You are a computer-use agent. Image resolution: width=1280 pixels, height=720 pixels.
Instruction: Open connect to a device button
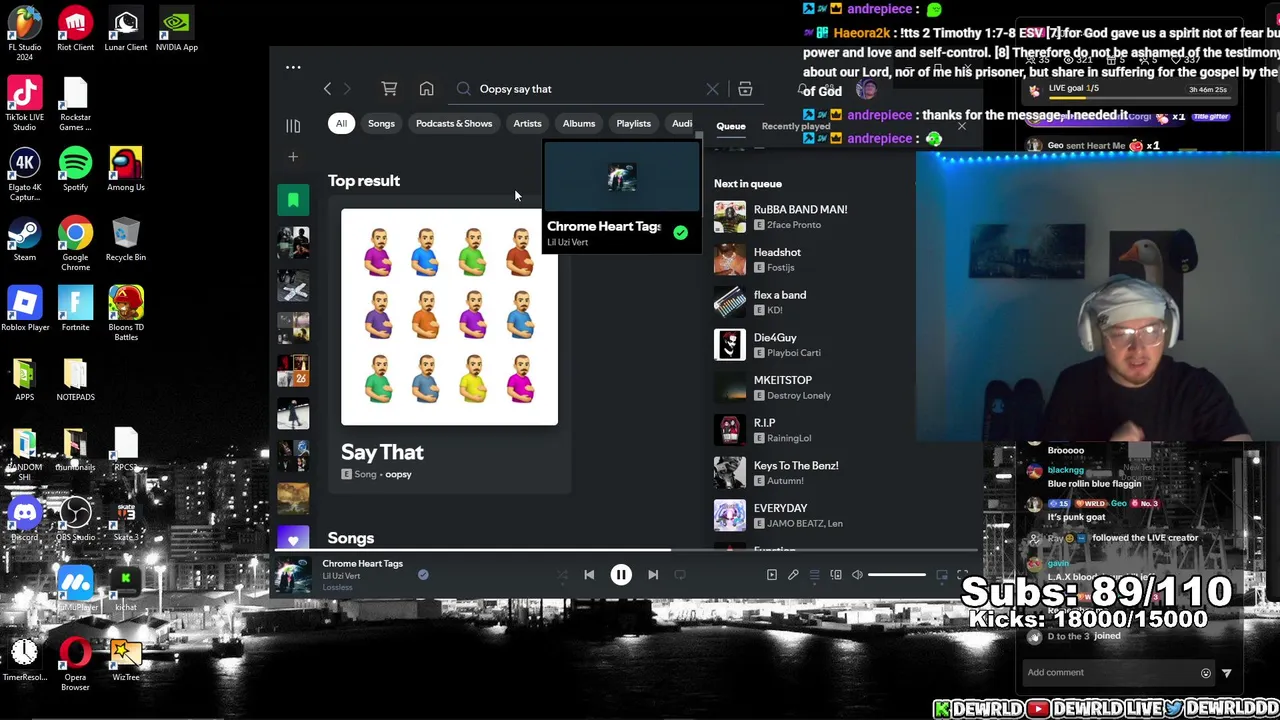pyautogui.click(x=836, y=575)
